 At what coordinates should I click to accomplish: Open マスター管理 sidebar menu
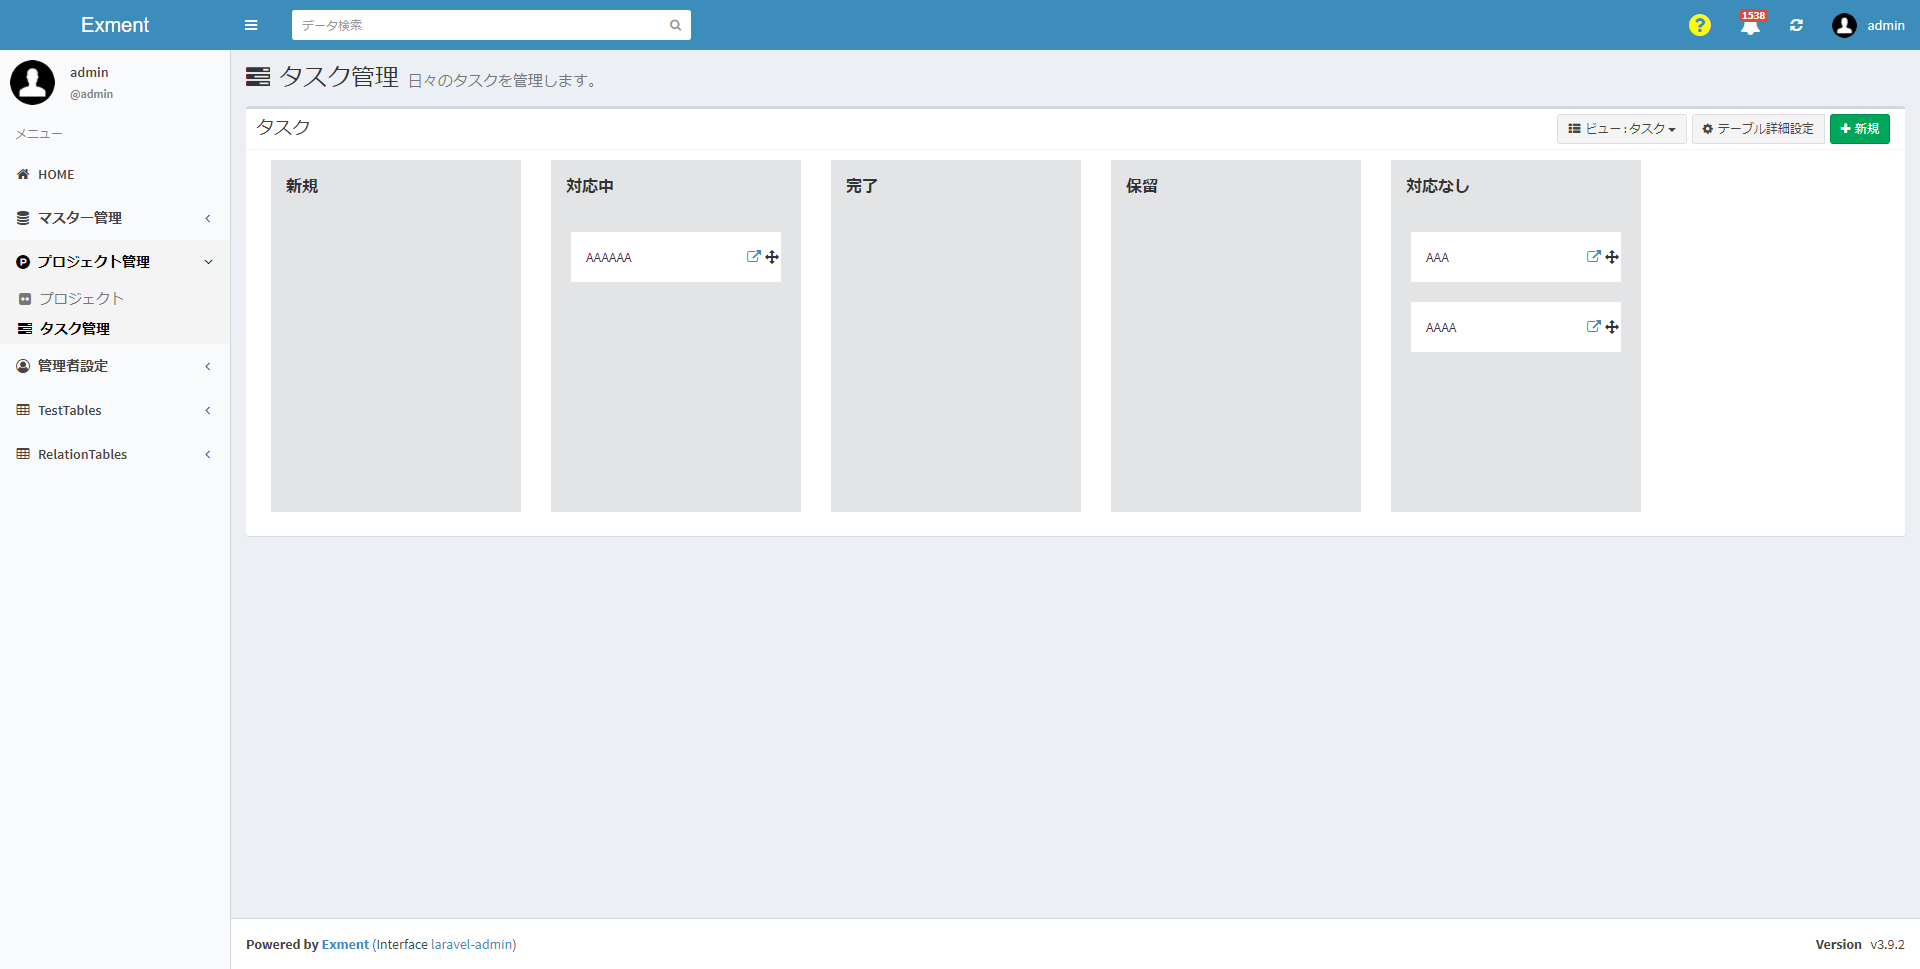tap(115, 218)
